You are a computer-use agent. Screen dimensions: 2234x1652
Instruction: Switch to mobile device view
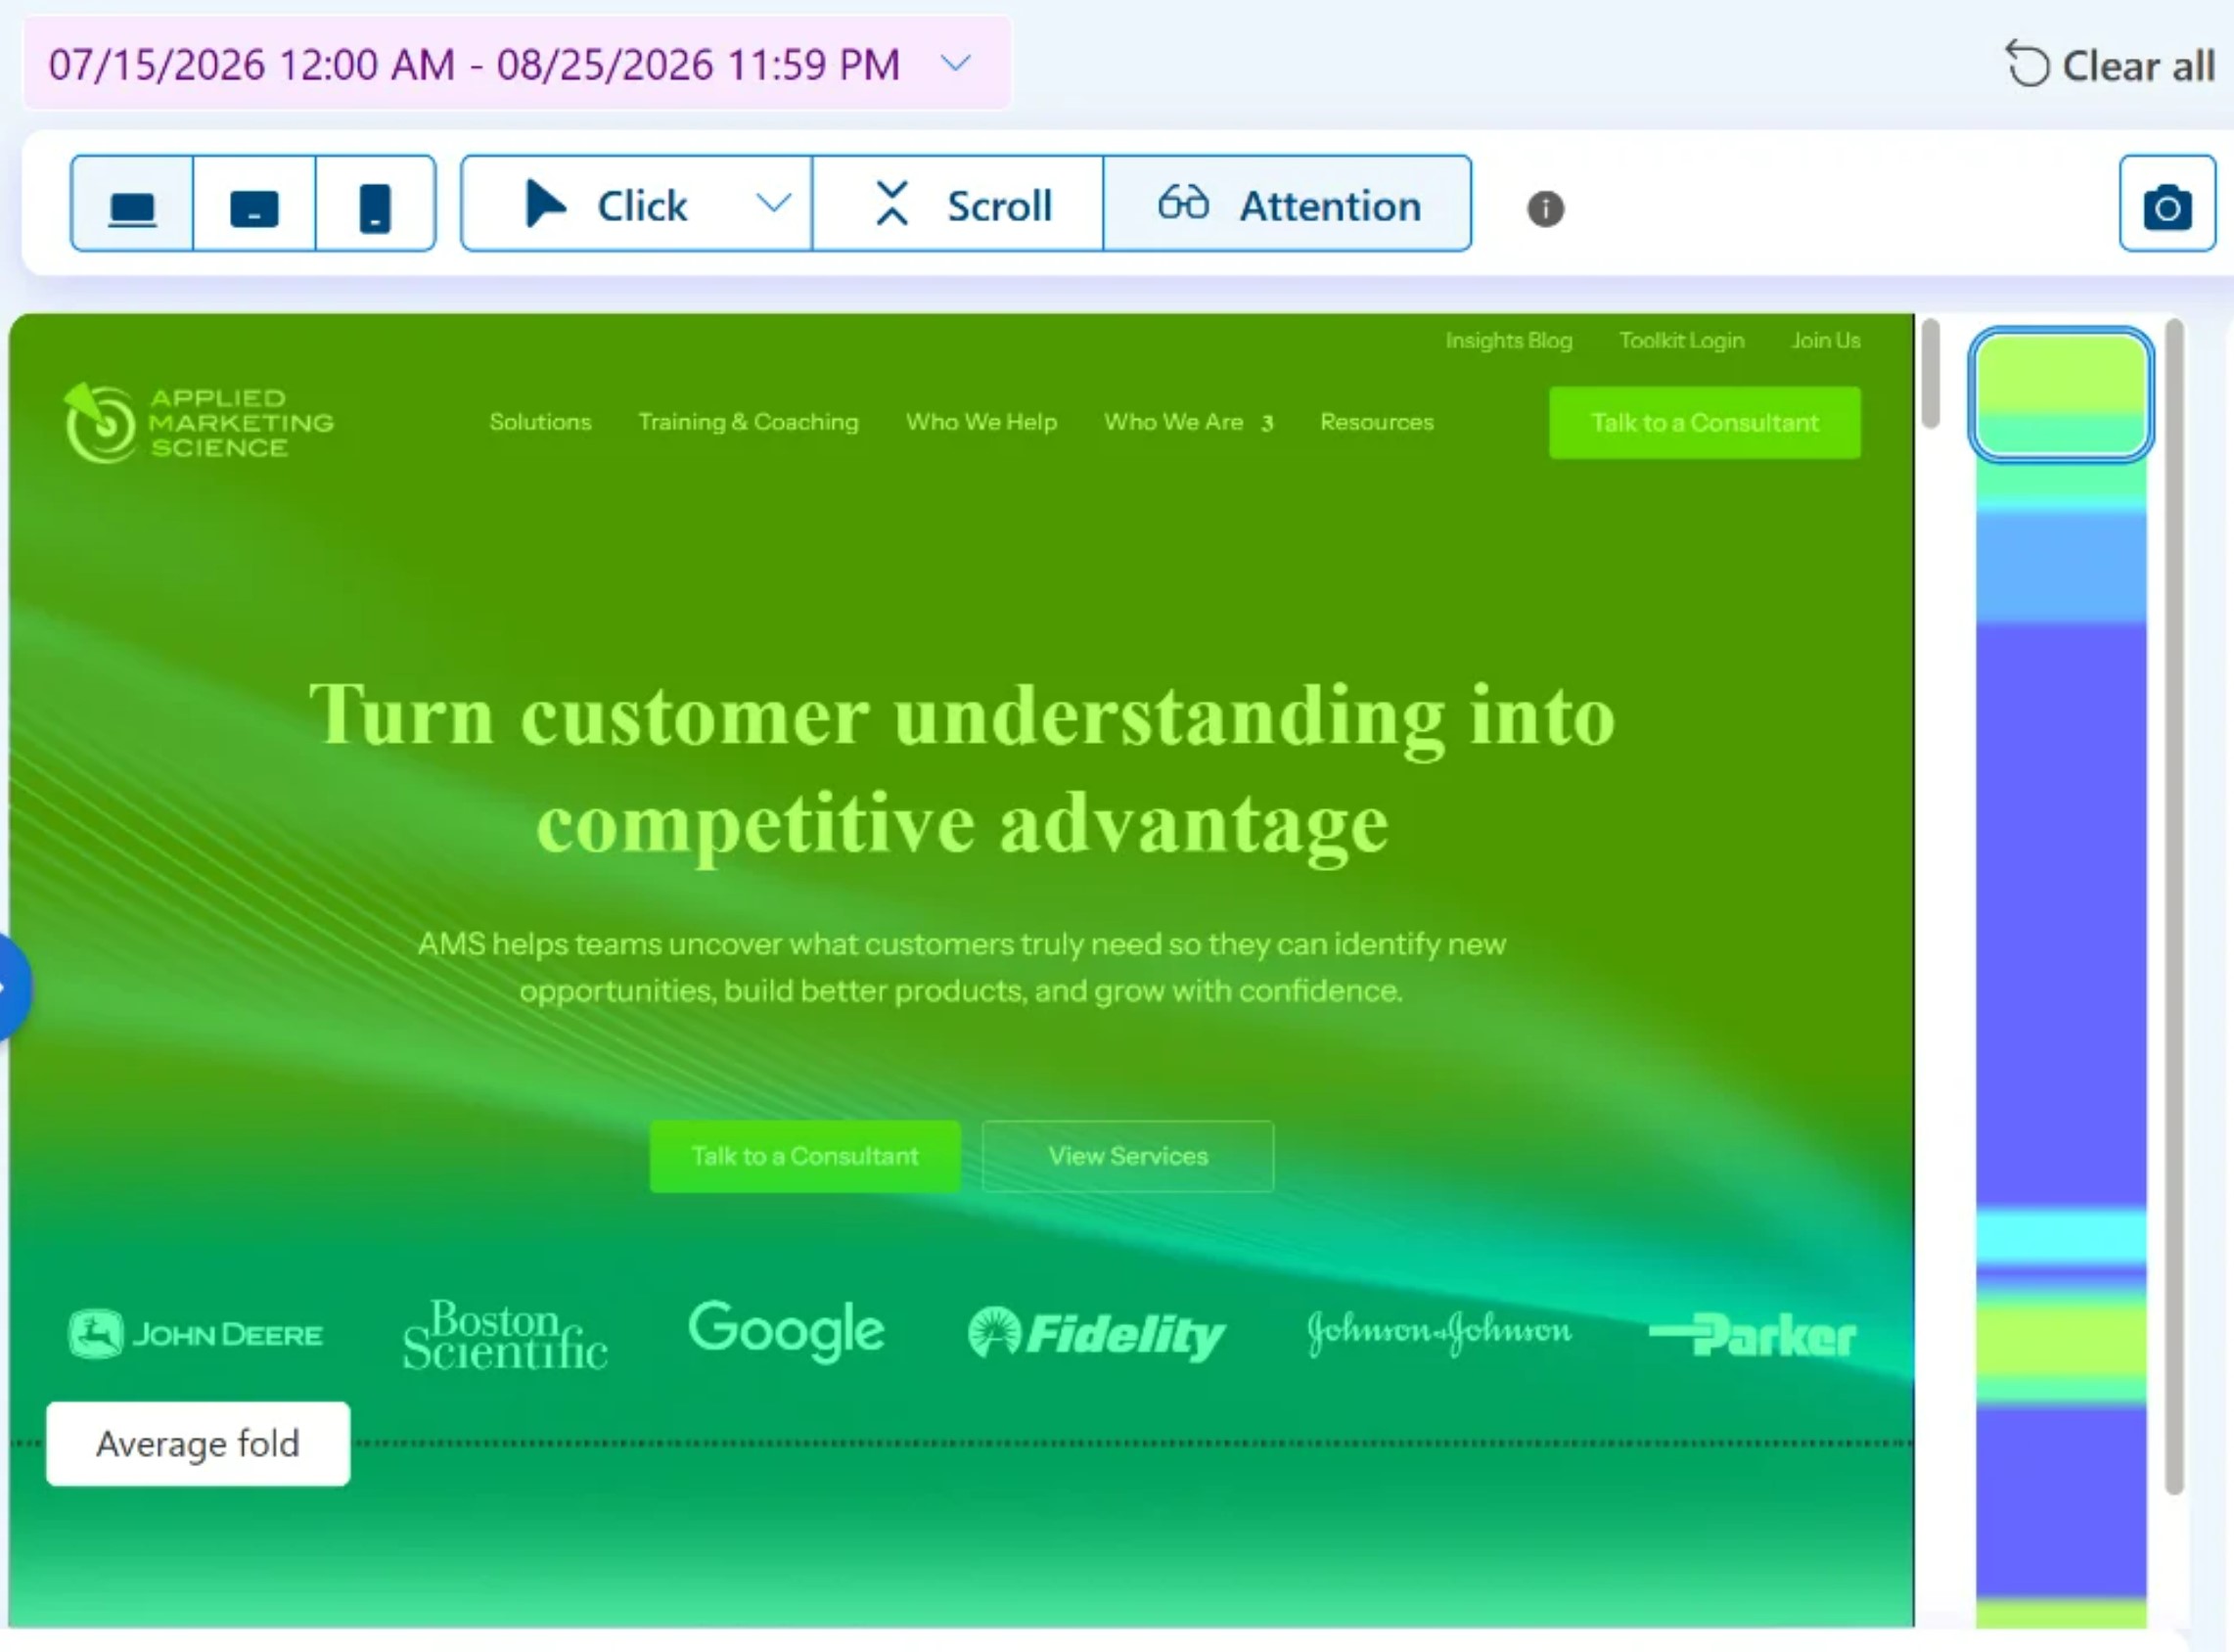[x=375, y=204]
